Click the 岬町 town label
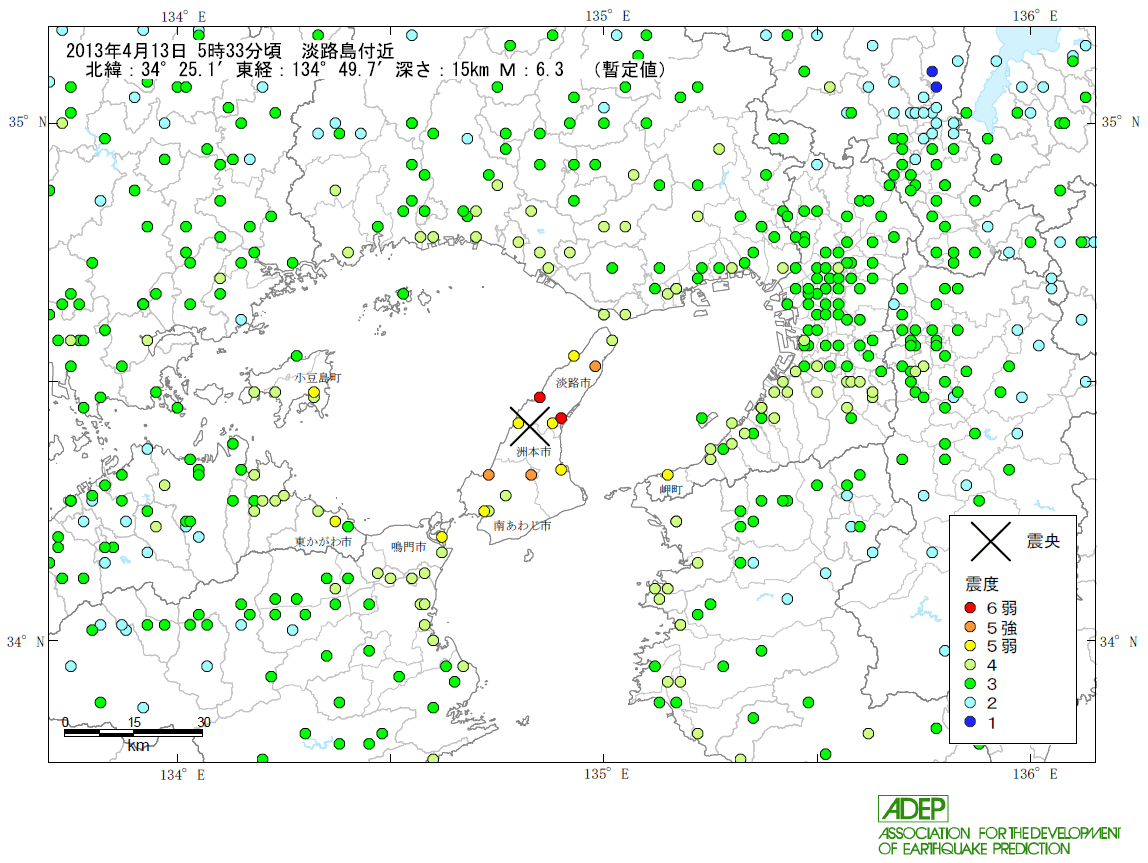The image size is (1148, 863). coord(671,490)
